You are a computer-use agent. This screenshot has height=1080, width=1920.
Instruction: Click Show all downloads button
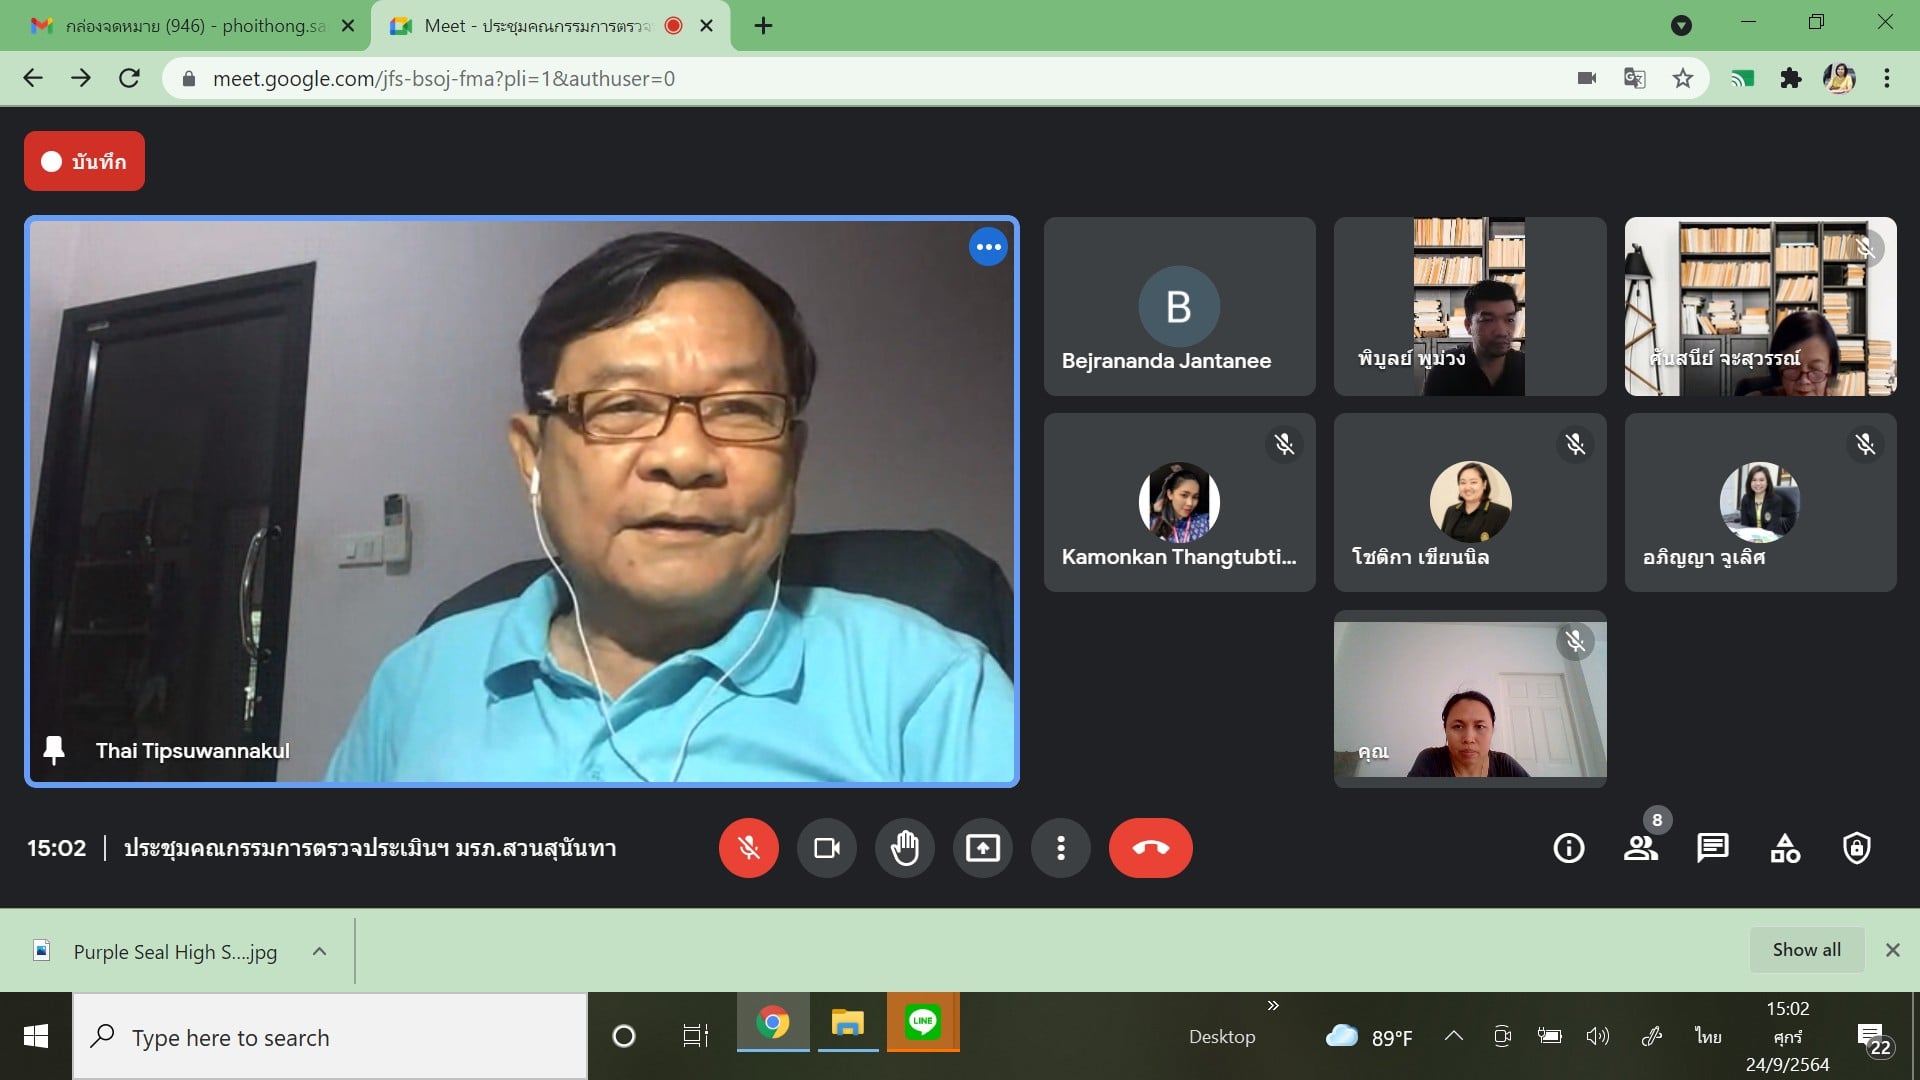[x=1805, y=950]
